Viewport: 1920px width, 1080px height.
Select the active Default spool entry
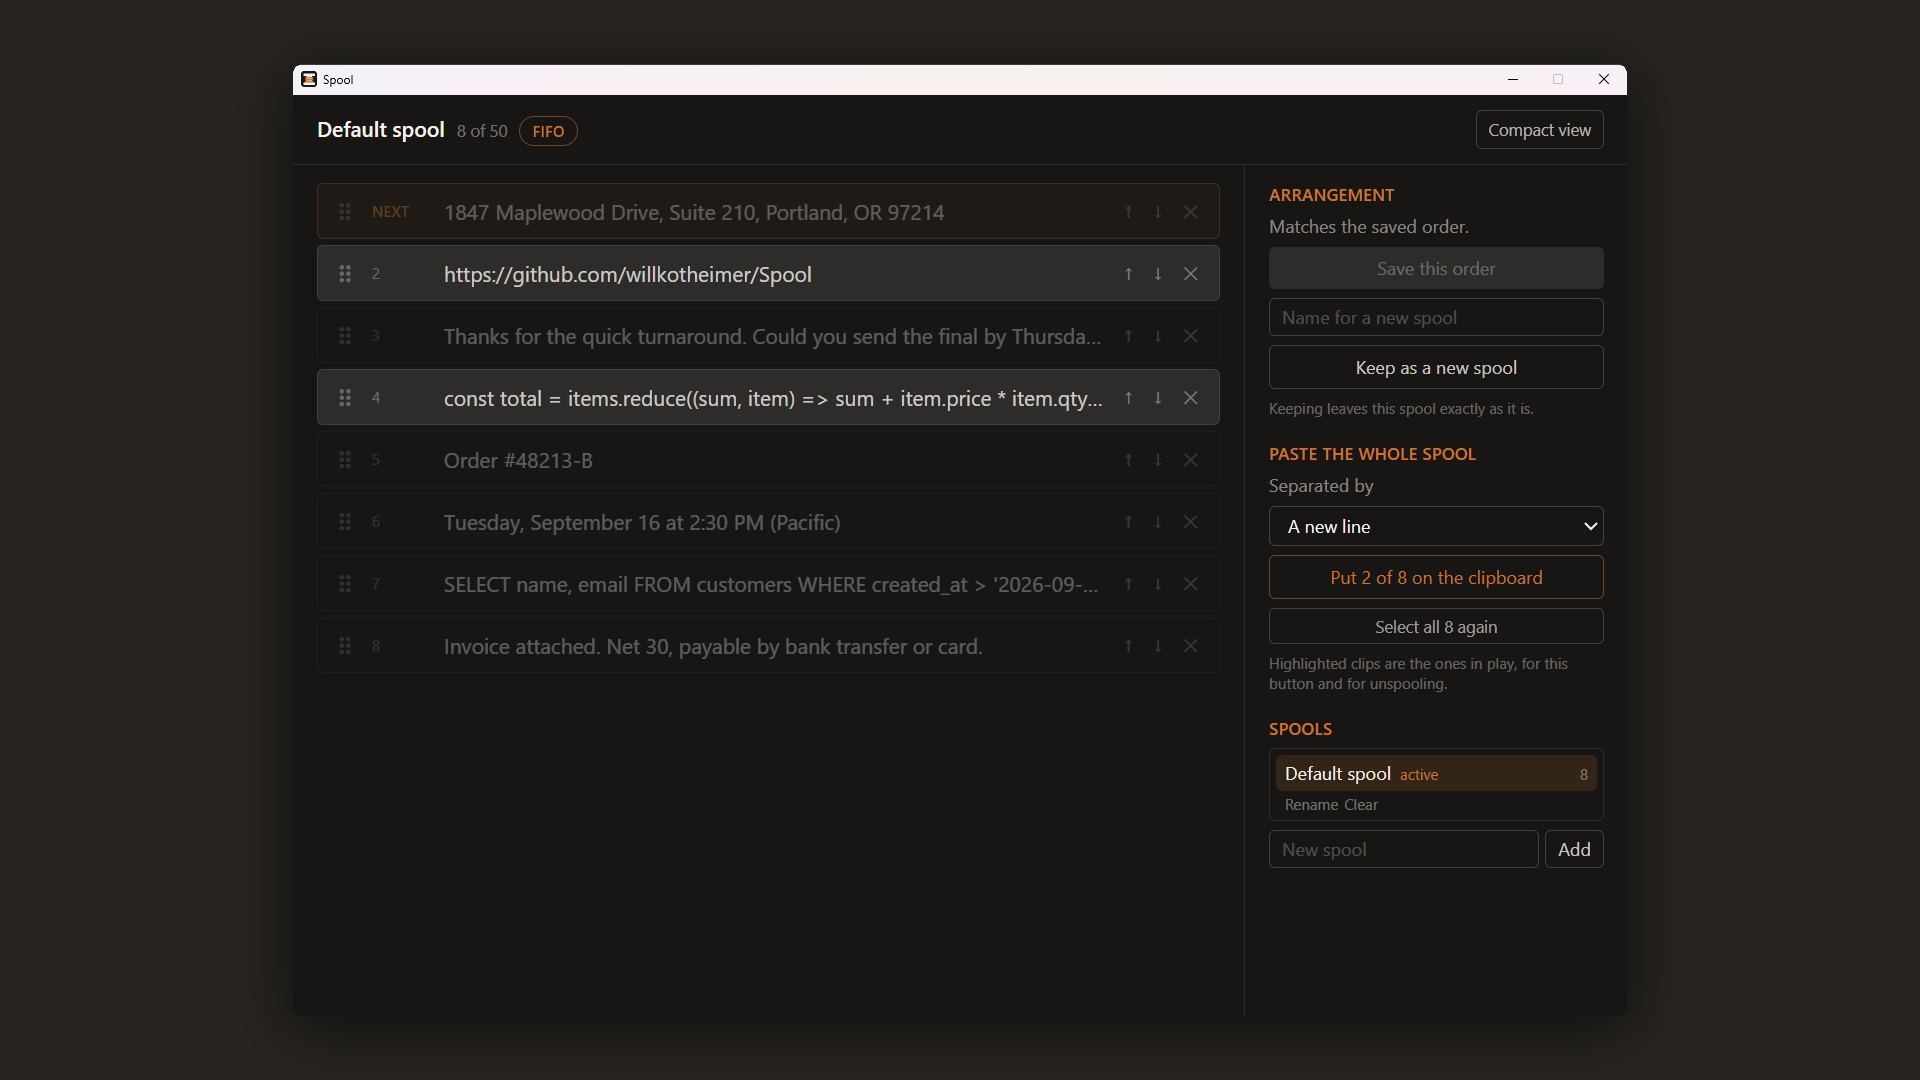click(1436, 774)
